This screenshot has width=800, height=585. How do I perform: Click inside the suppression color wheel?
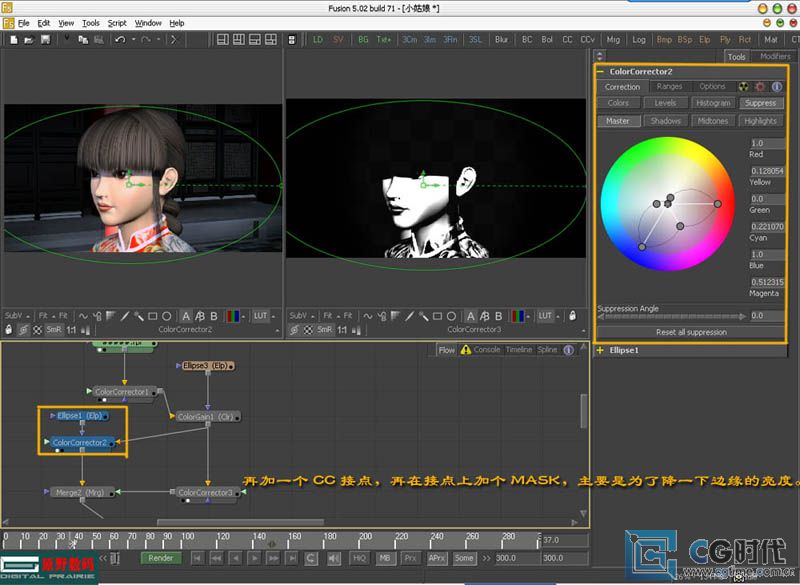668,204
